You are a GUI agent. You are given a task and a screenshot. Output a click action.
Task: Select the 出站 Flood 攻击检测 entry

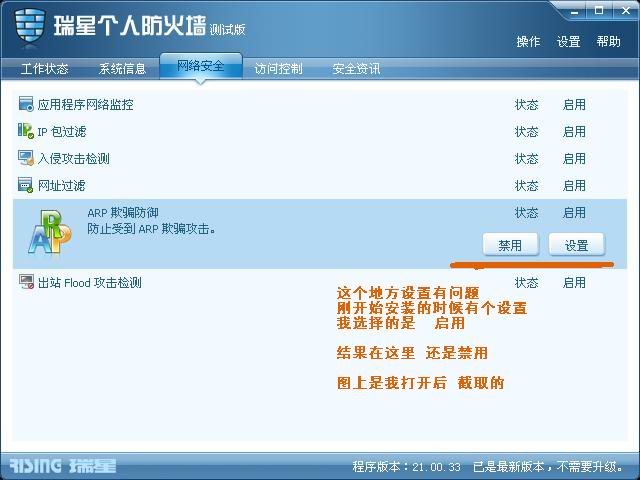[320, 282]
